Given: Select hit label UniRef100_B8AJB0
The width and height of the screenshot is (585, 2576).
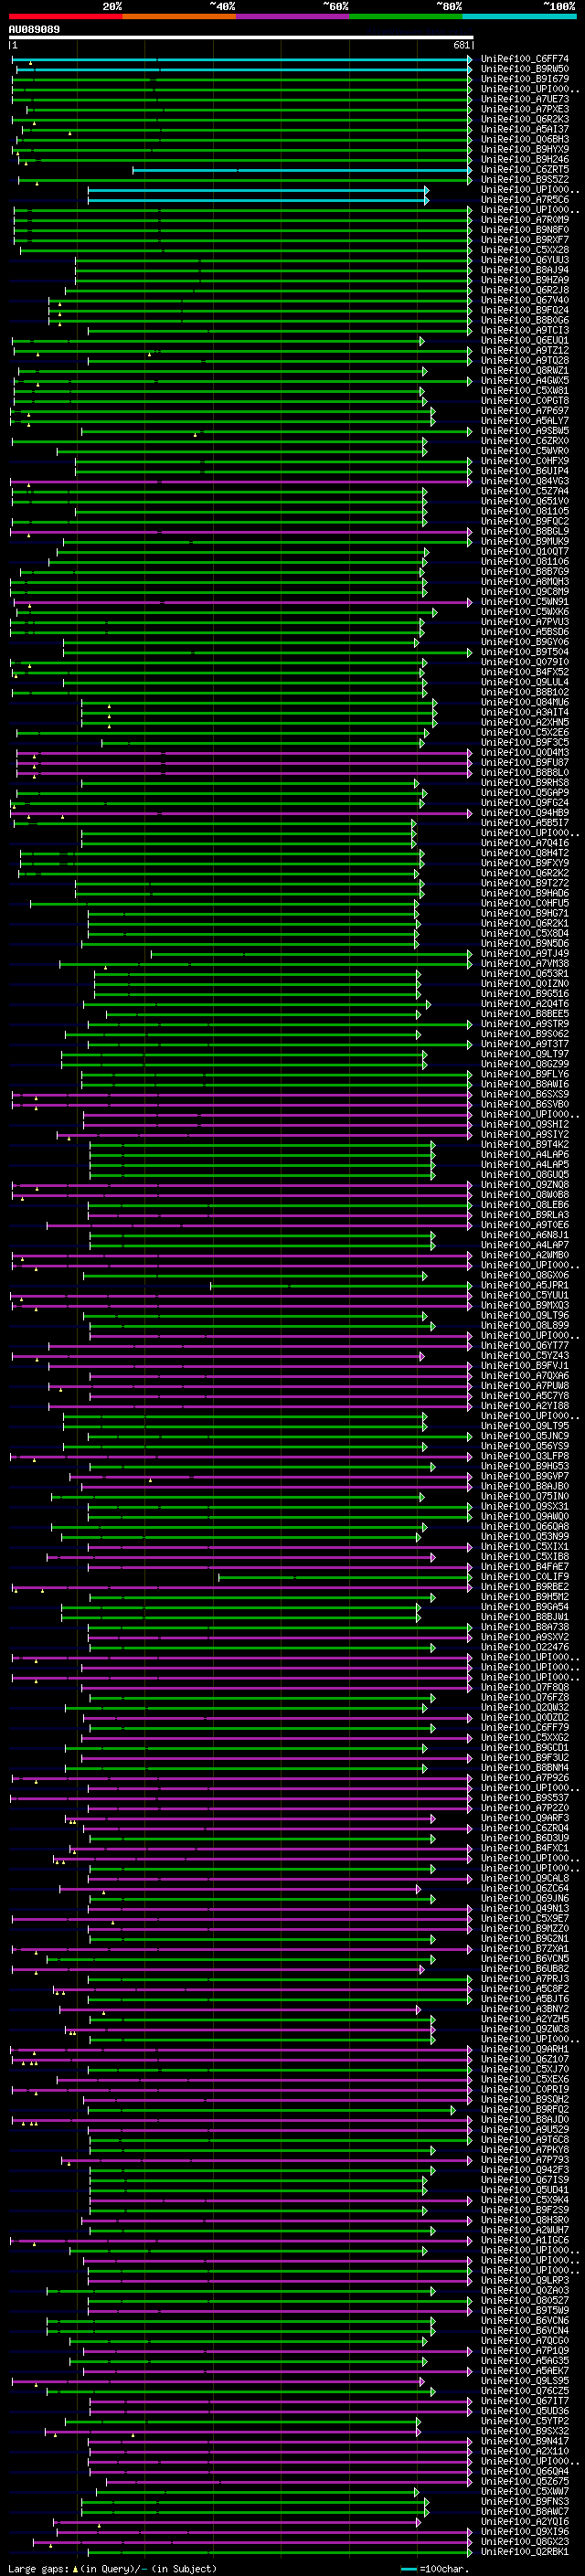Looking at the screenshot, I should (525, 1486).
